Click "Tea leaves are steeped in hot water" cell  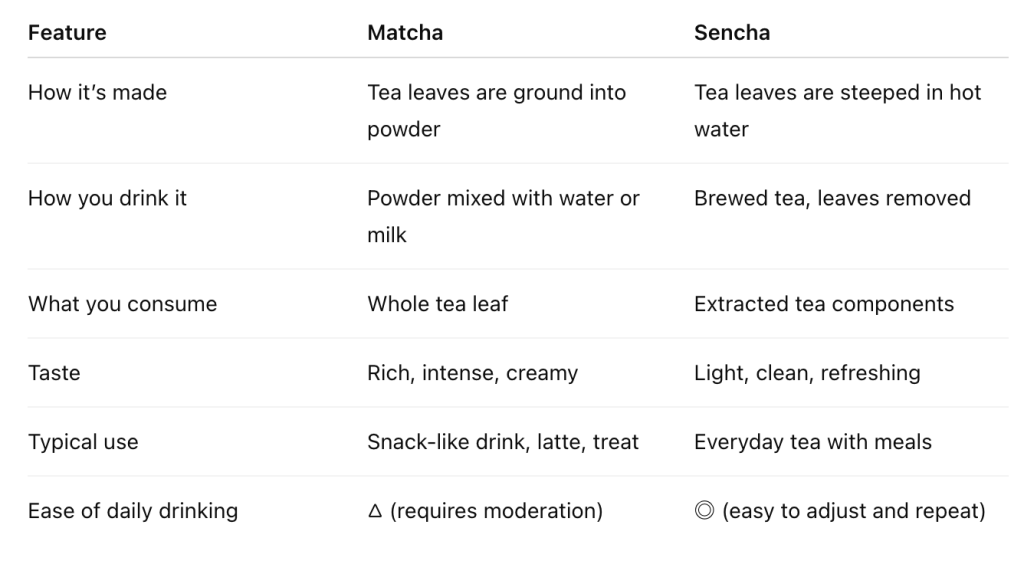(837, 111)
